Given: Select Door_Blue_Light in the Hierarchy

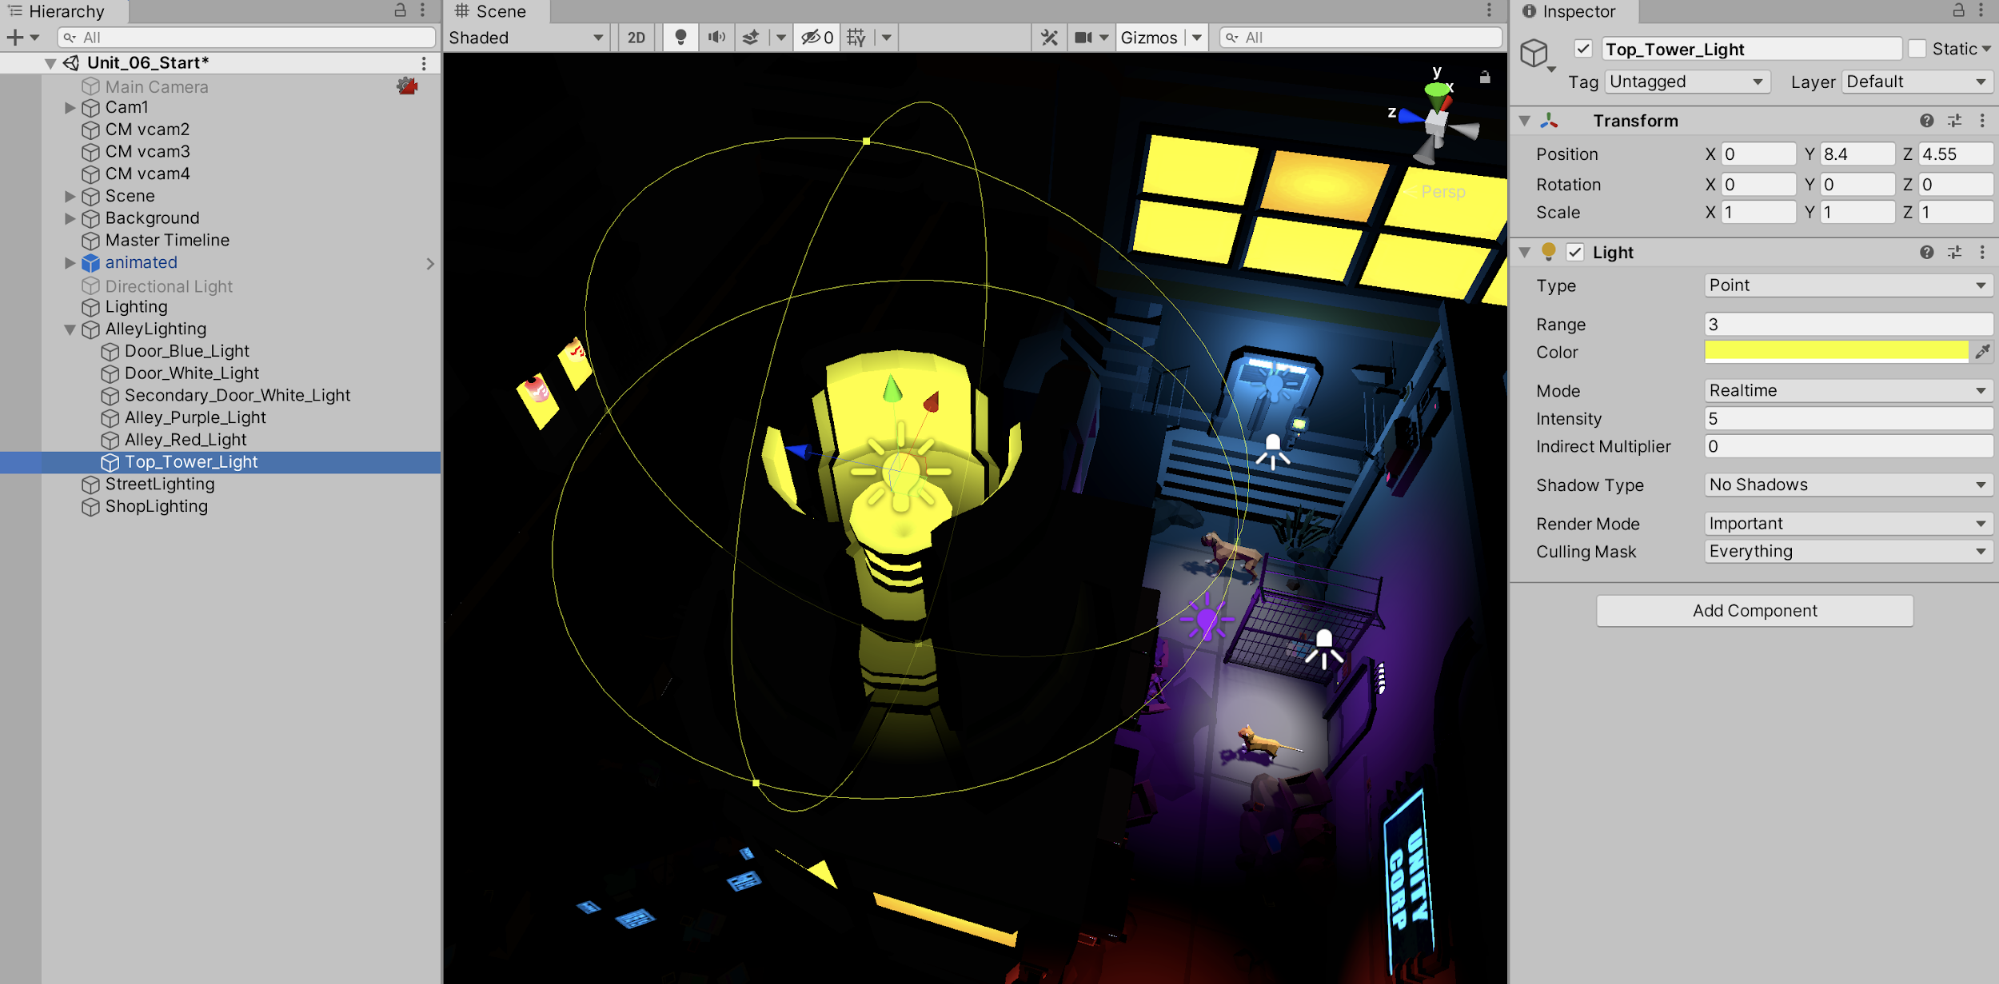Looking at the screenshot, I should coord(187,351).
